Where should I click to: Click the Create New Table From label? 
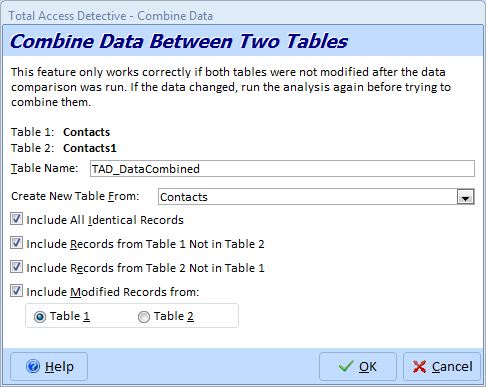point(75,196)
